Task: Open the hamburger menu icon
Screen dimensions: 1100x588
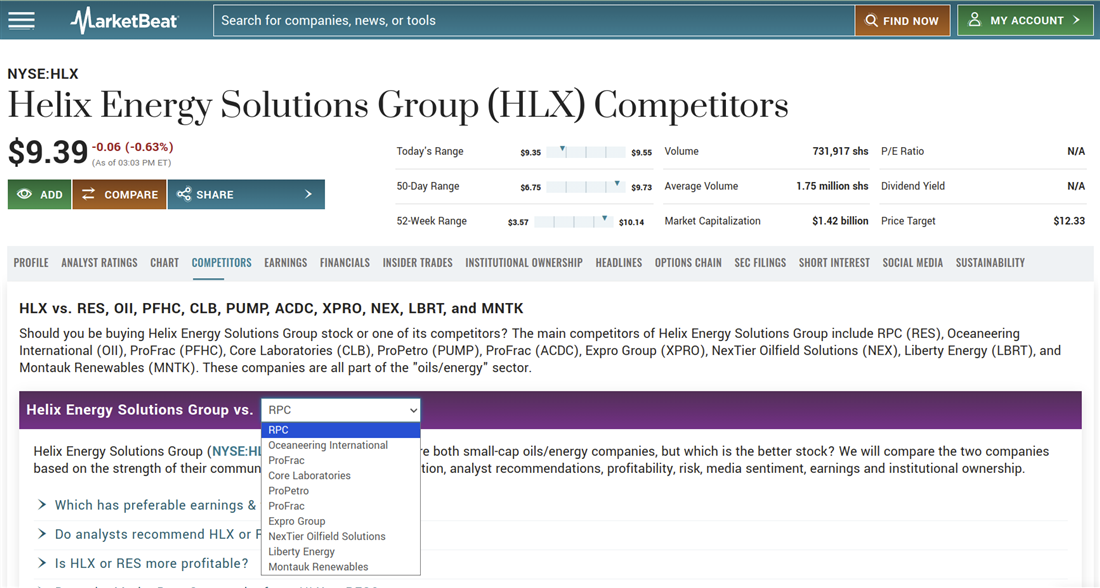Action: point(21,20)
